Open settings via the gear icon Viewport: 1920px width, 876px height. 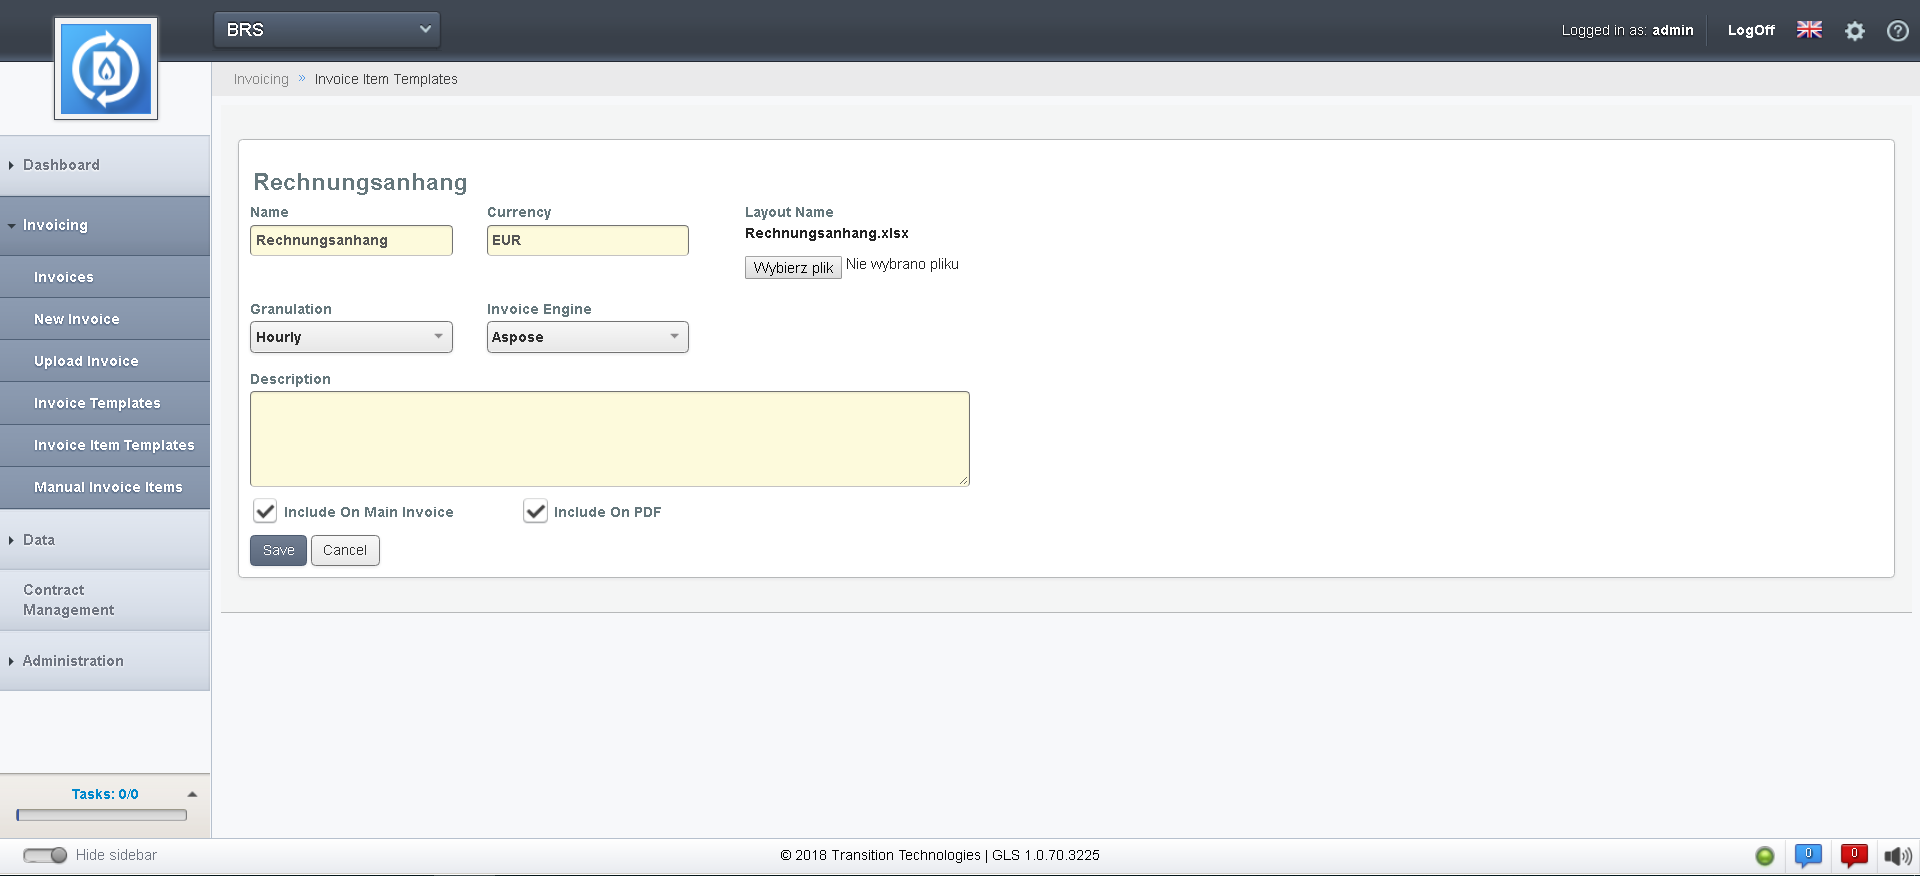click(1855, 31)
